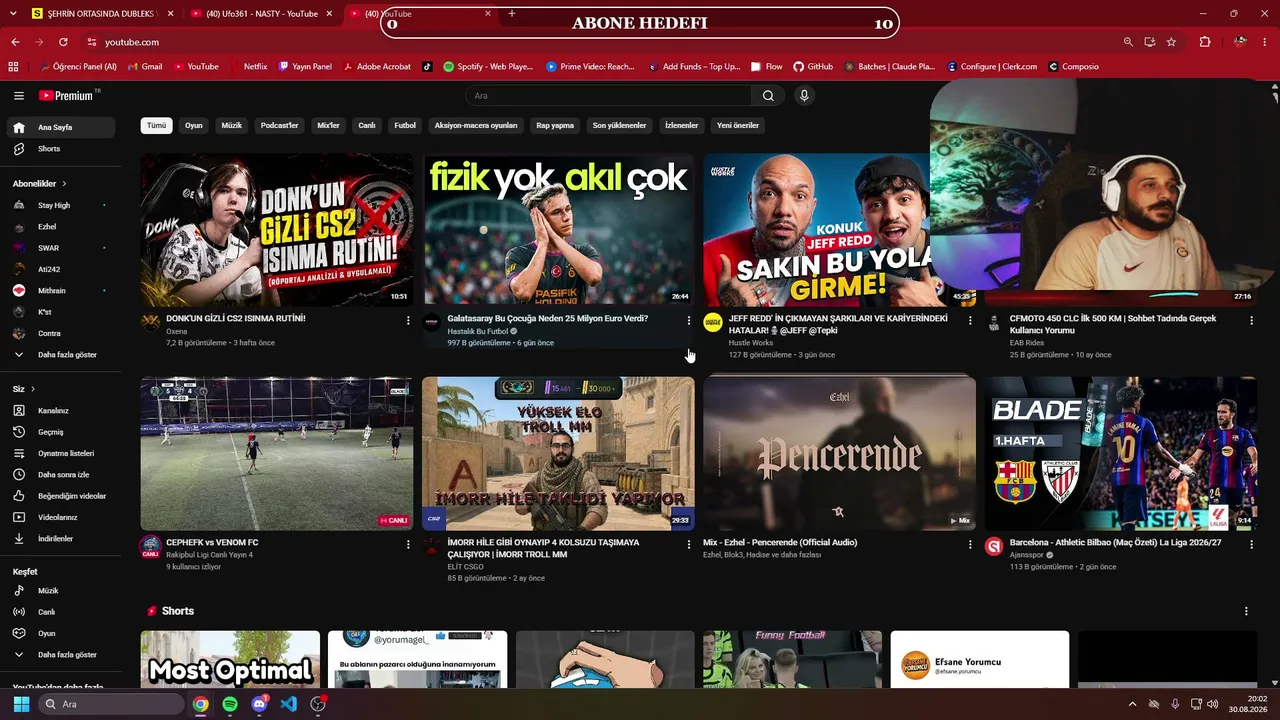This screenshot has height=720, width=1280.
Task: Go to Ana Sayfa in the sidebar
Action: [62, 128]
